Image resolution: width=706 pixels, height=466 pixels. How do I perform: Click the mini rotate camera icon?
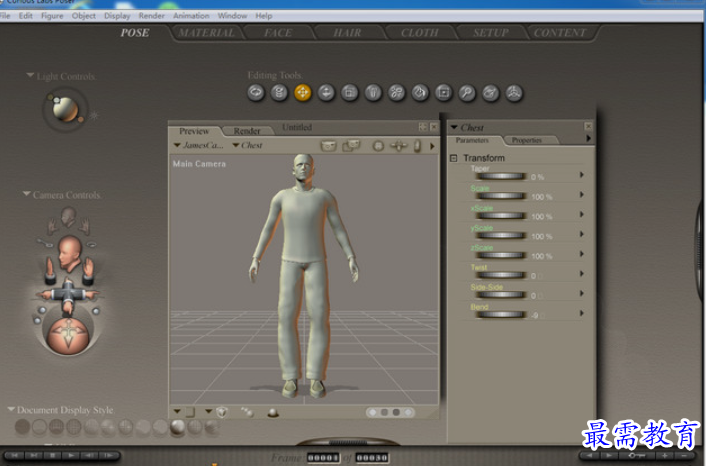pyautogui.click(x=378, y=146)
